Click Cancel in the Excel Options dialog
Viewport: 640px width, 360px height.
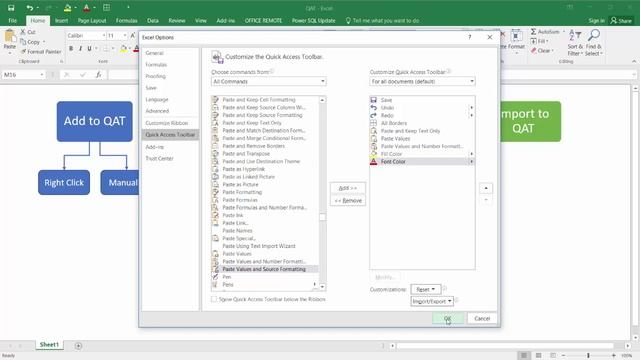(482, 318)
